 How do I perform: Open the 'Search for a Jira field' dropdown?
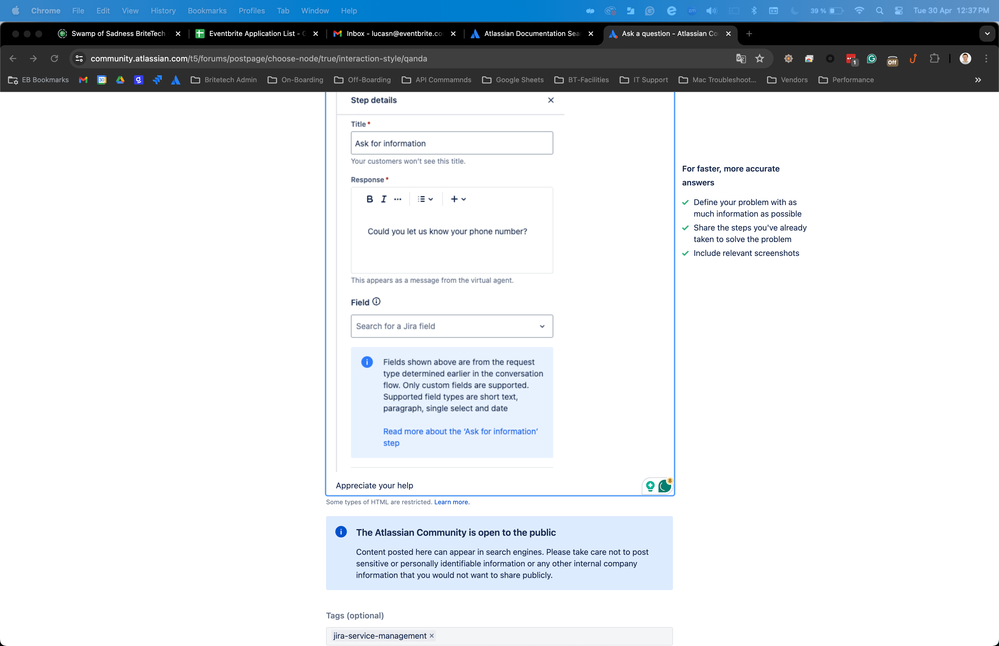[451, 326]
